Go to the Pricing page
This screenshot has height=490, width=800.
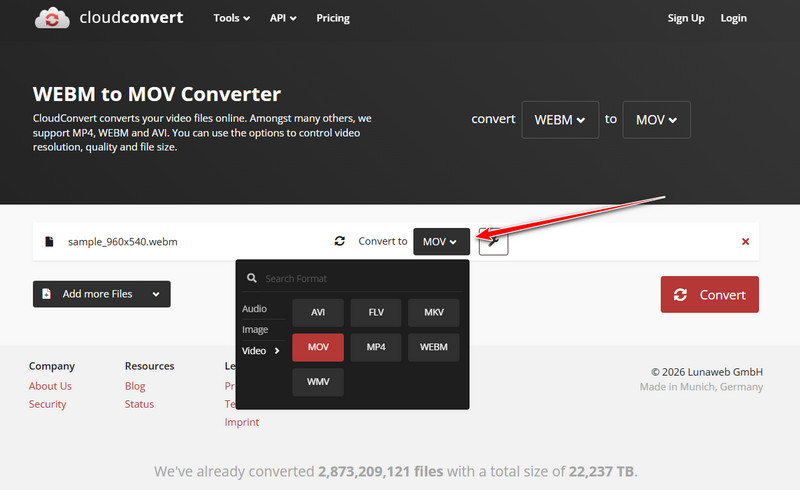tap(333, 18)
